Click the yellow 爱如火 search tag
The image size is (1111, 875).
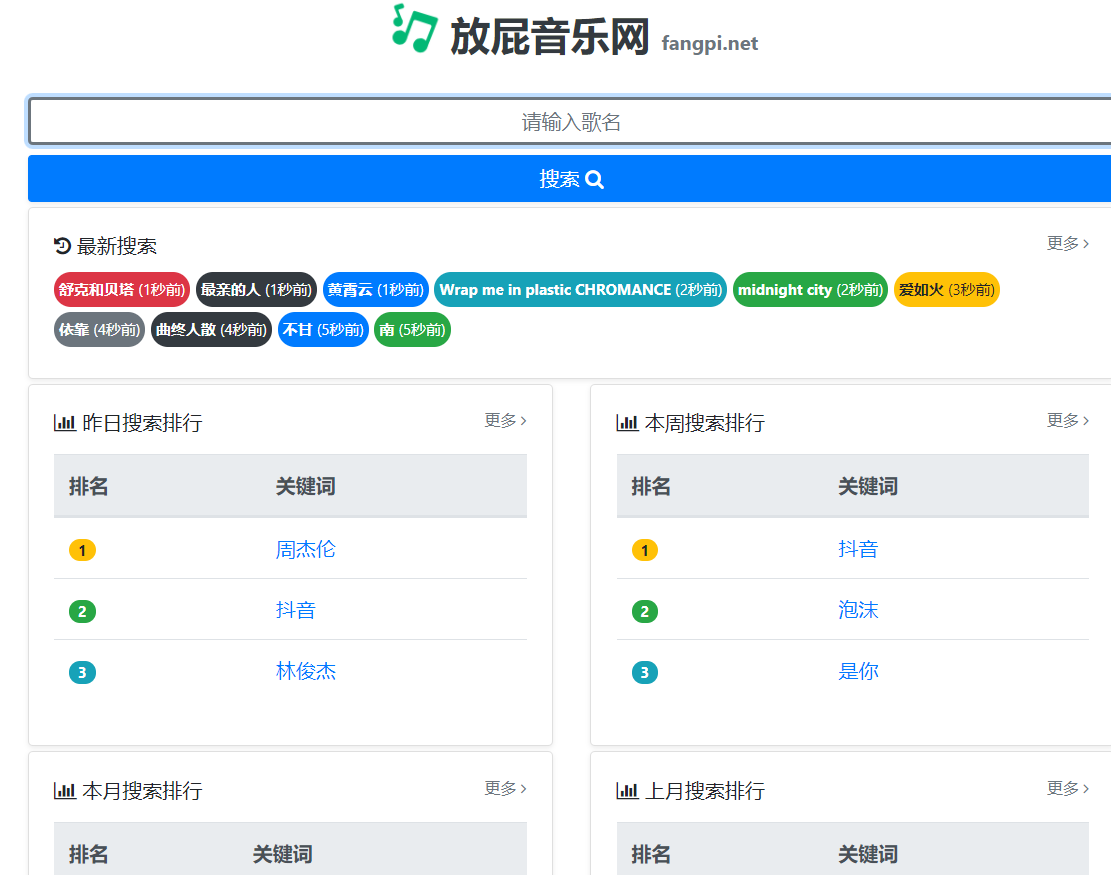pyautogui.click(x=946, y=290)
